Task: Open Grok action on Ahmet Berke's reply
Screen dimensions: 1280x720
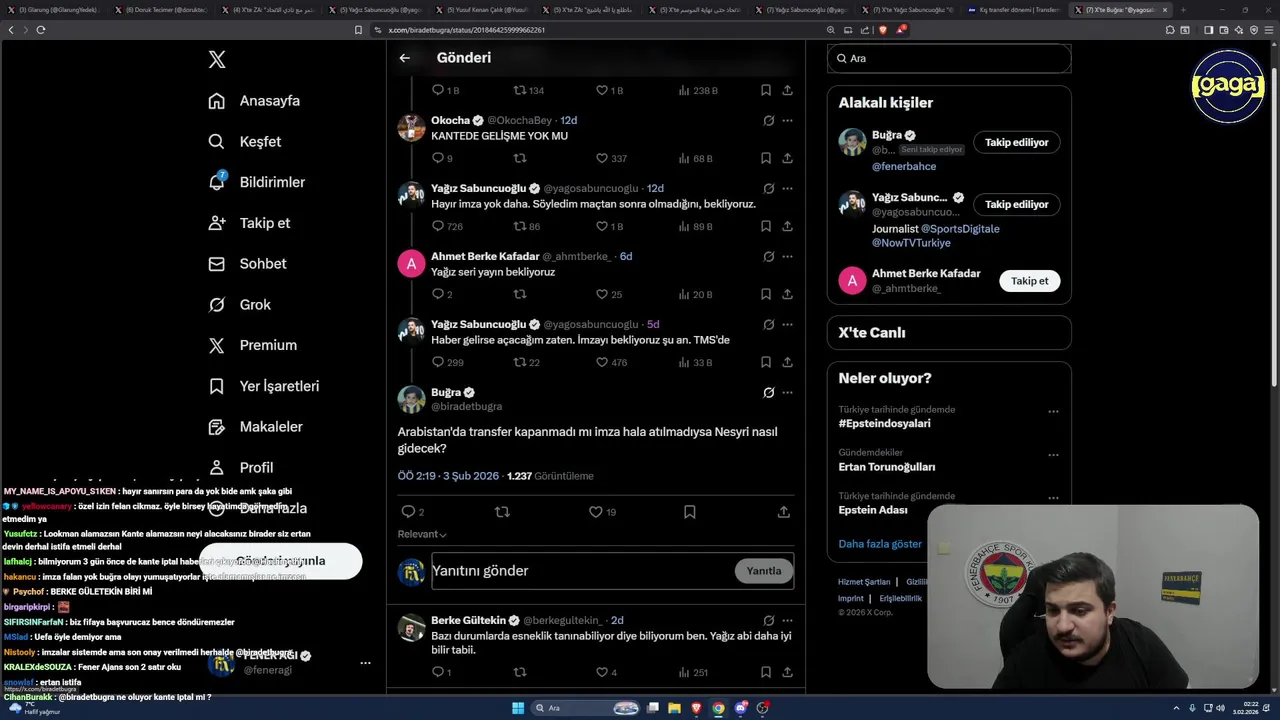Action: point(769,256)
